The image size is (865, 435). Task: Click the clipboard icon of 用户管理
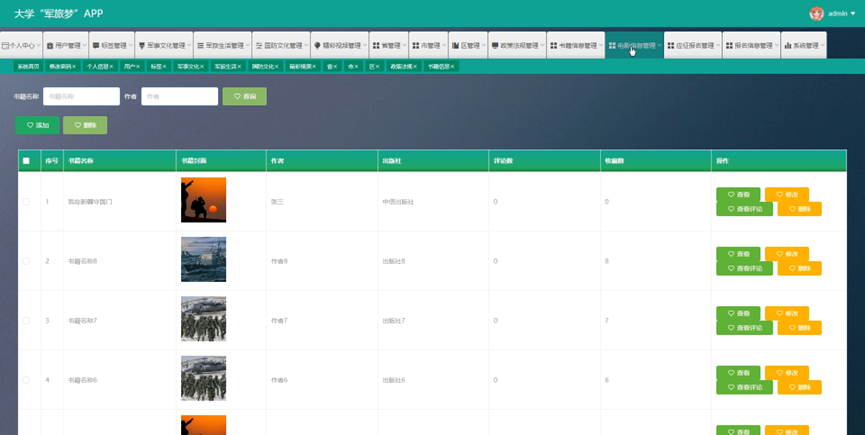[50, 46]
